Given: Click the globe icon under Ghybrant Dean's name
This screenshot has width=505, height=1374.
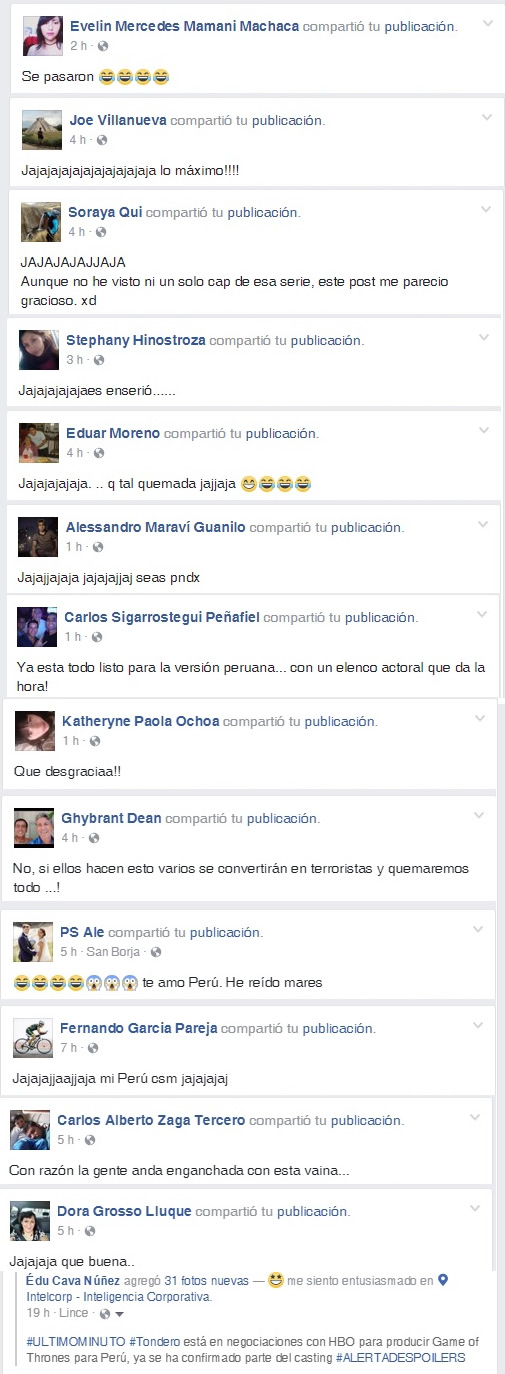Looking at the screenshot, I should click(94, 838).
